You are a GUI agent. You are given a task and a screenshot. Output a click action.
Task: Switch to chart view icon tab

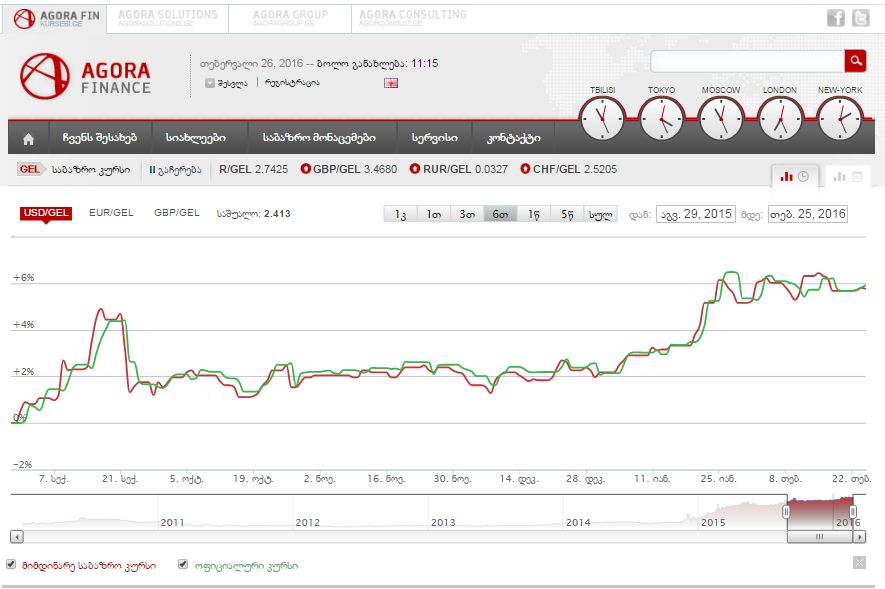797,176
